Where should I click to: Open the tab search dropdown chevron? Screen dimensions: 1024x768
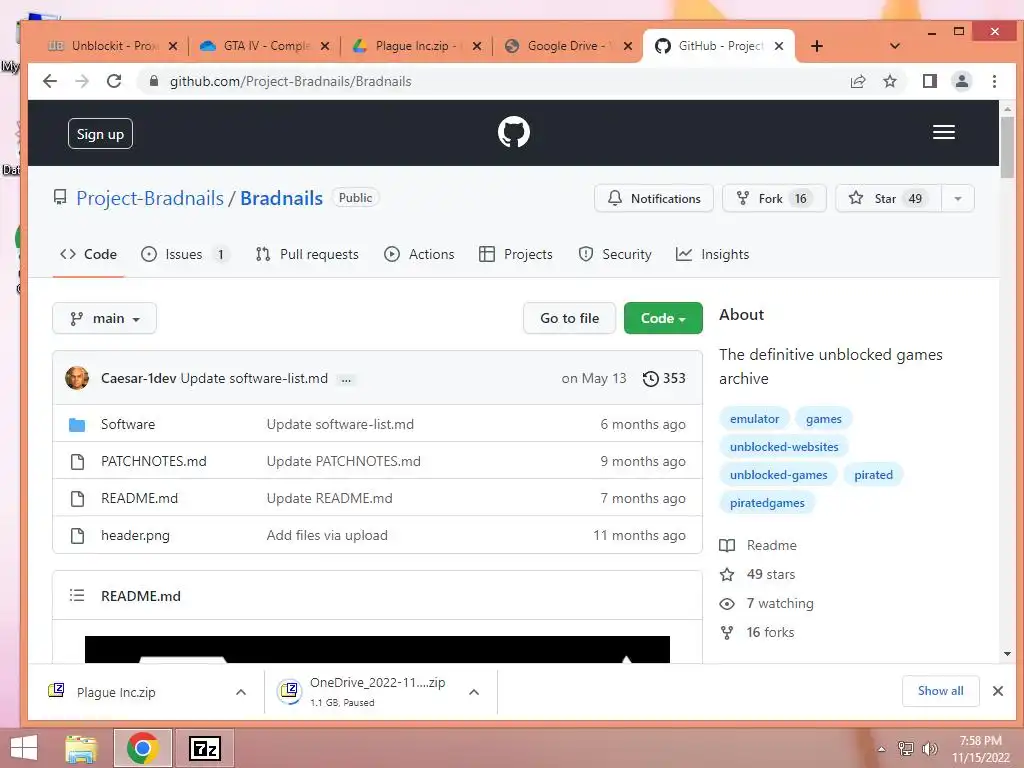click(895, 46)
